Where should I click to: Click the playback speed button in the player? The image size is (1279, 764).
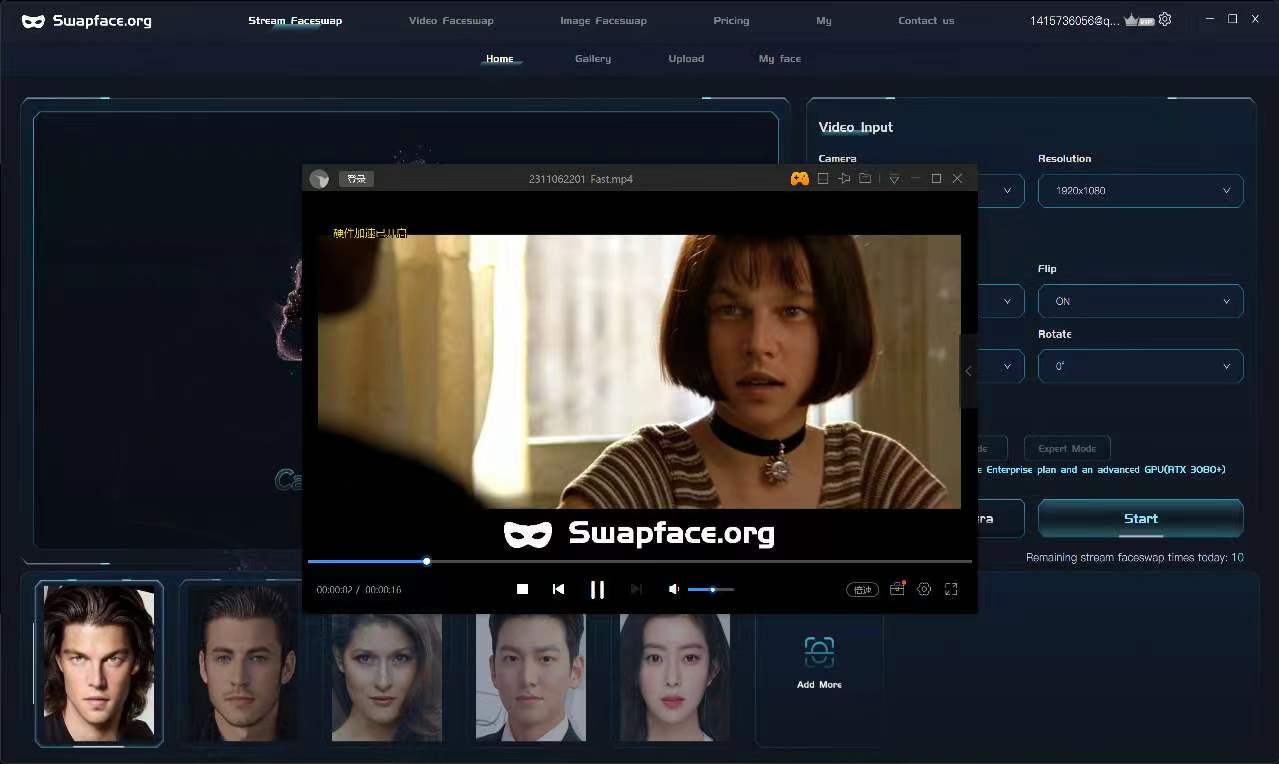tap(862, 590)
